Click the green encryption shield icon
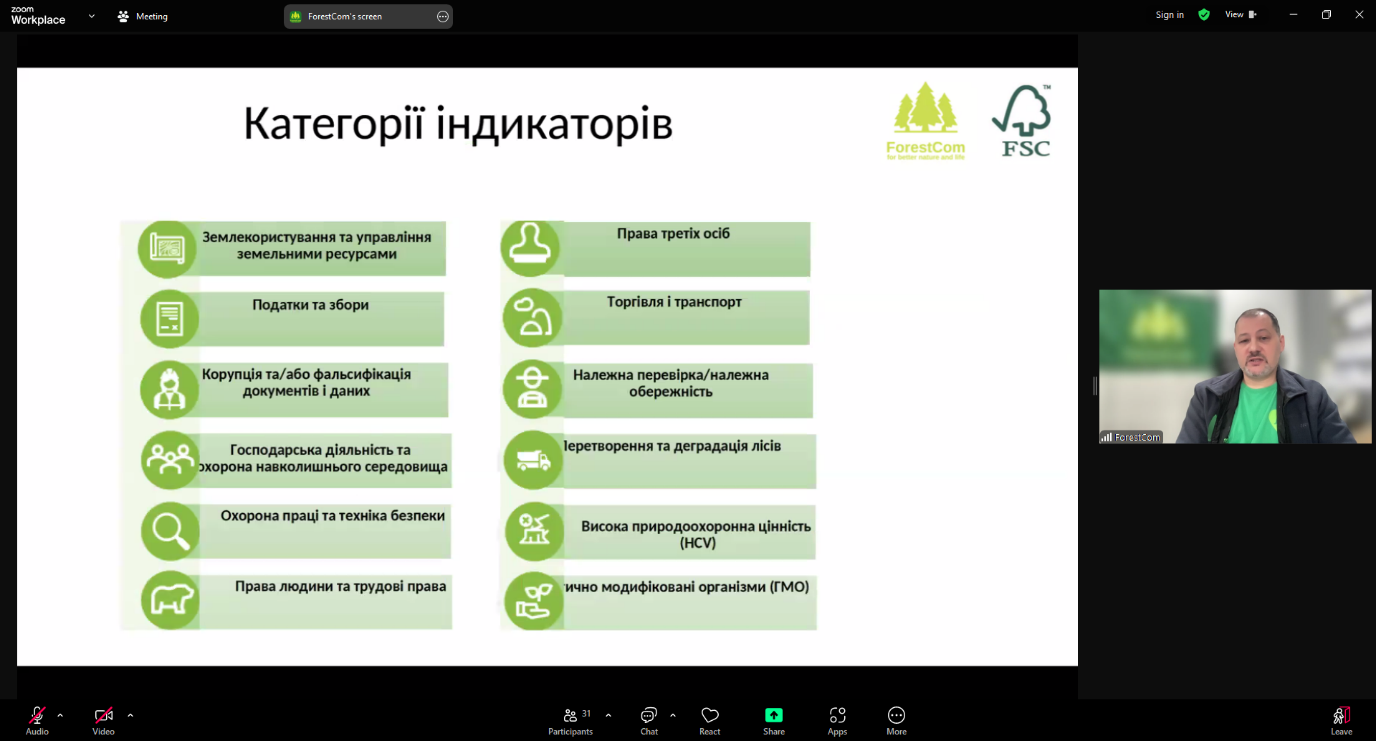This screenshot has width=1376, height=741. [1204, 15]
